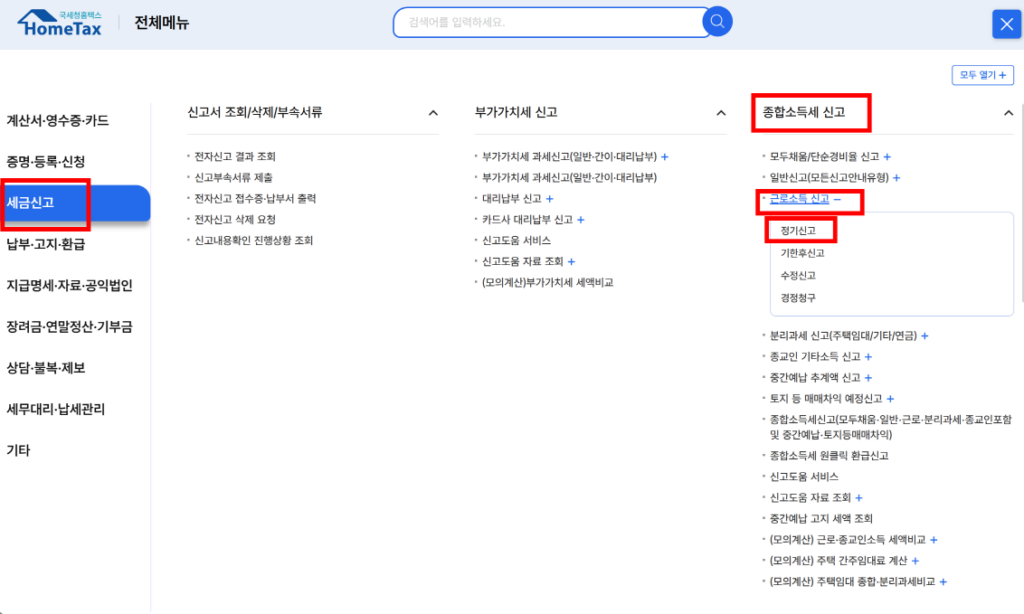
Task: Expand plus icon next to 모두채움/단순경비율 신고
Action: [887, 157]
